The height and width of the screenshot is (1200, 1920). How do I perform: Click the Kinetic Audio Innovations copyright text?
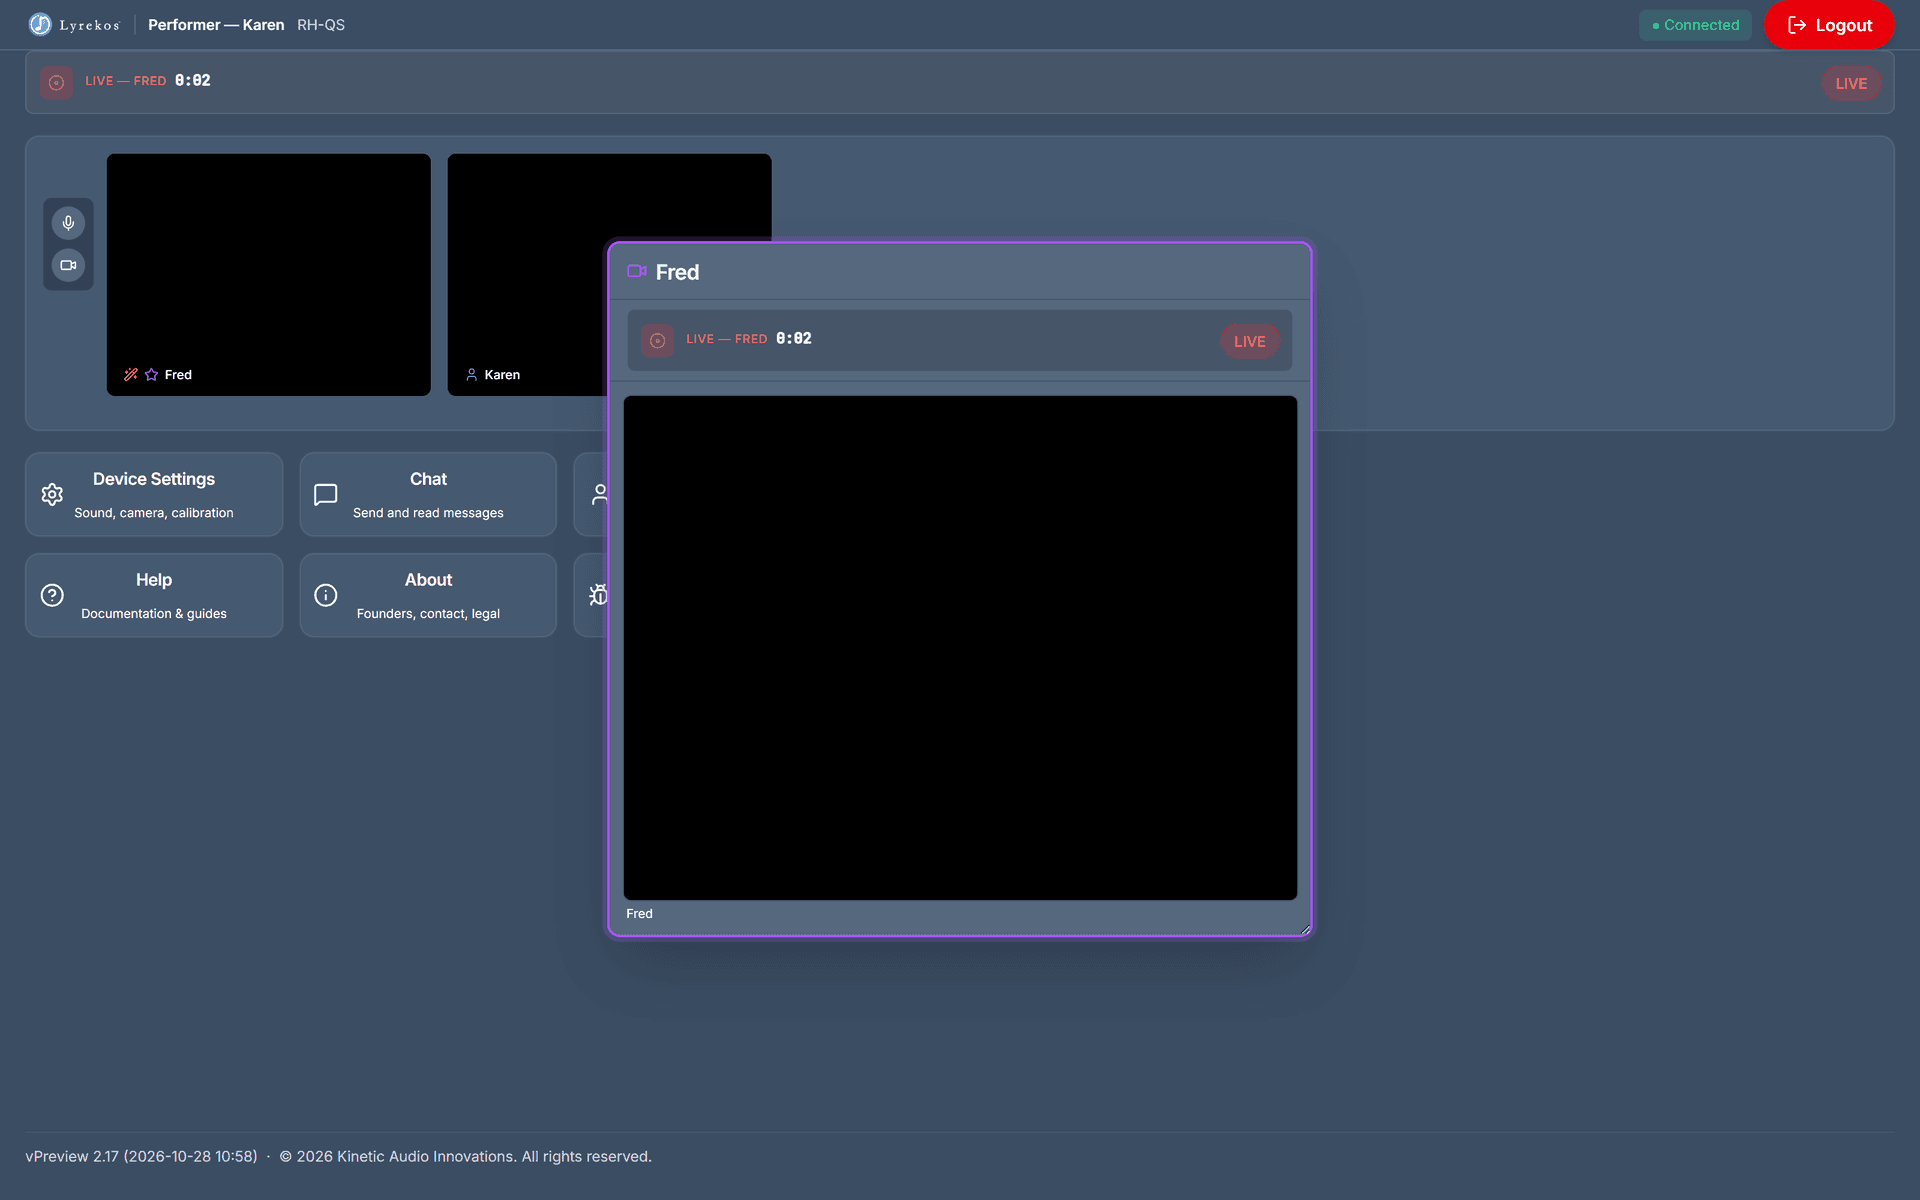pyautogui.click(x=465, y=1157)
